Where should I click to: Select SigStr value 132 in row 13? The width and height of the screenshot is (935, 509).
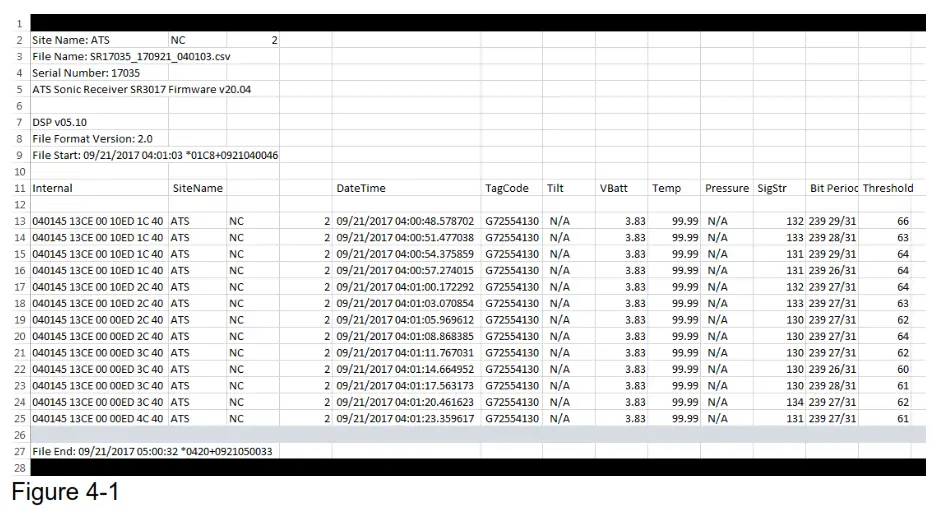(x=779, y=221)
